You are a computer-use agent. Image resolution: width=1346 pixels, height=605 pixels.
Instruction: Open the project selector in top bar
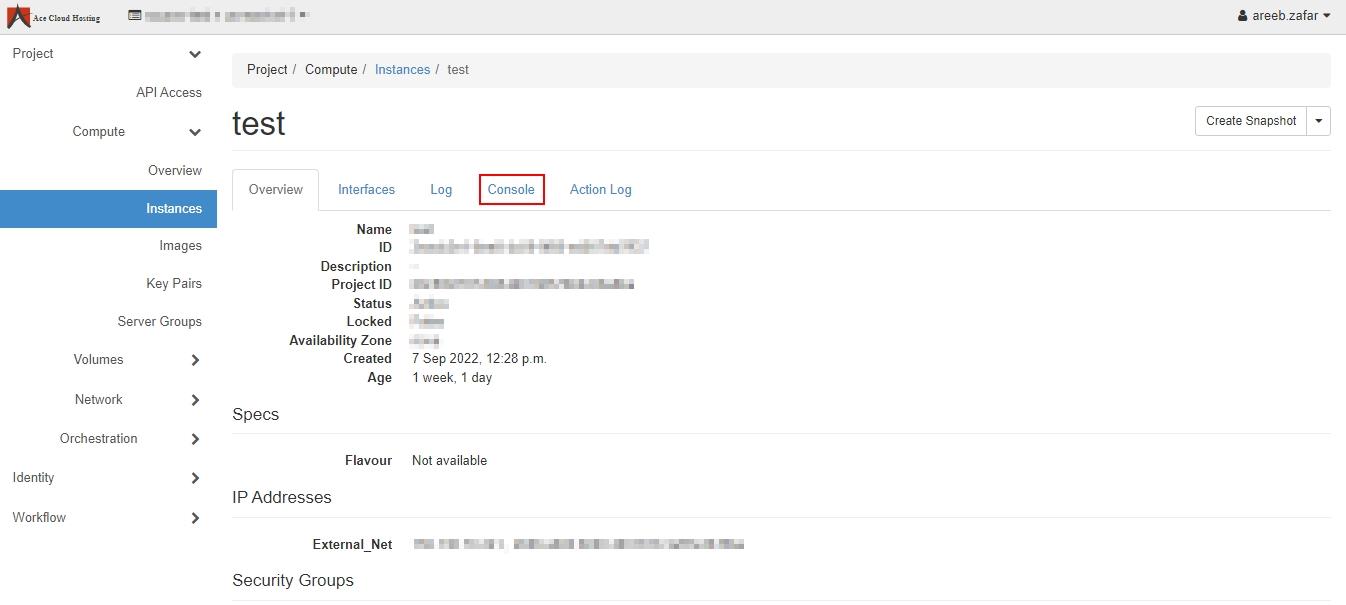pos(218,16)
